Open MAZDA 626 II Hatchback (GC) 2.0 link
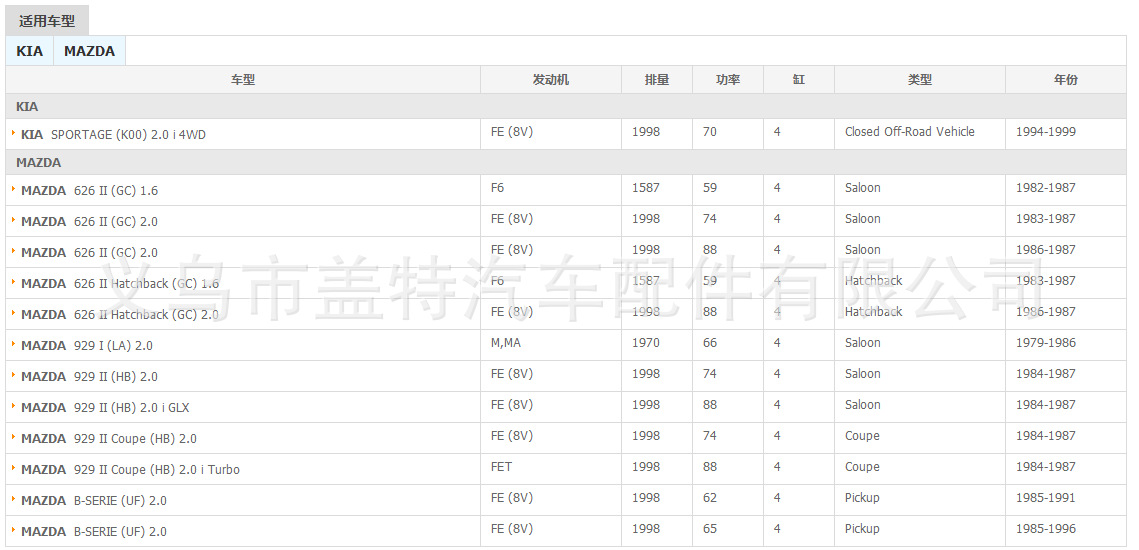The height and width of the screenshot is (550, 1139). coord(120,315)
